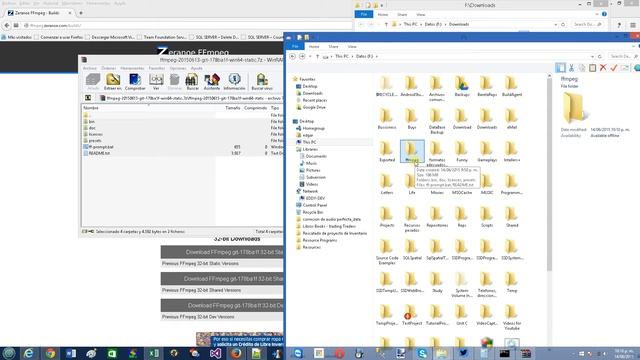Open new tab in Firefox

click(x=81, y=13)
